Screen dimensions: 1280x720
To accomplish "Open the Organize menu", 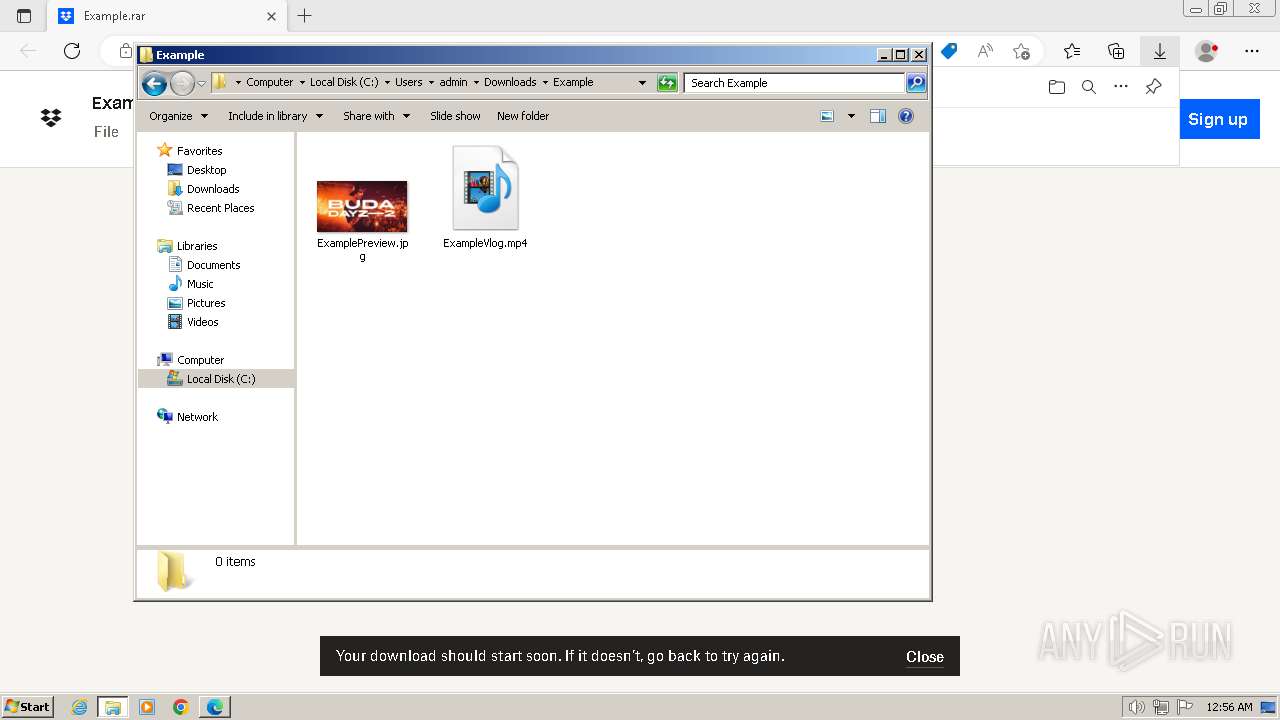I will [x=178, y=116].
